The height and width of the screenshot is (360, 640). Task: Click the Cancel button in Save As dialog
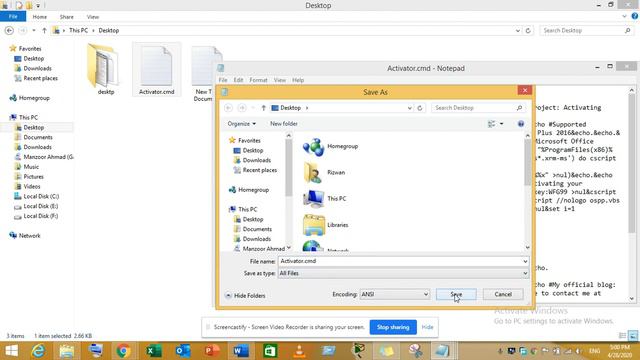tap(503, 294)
